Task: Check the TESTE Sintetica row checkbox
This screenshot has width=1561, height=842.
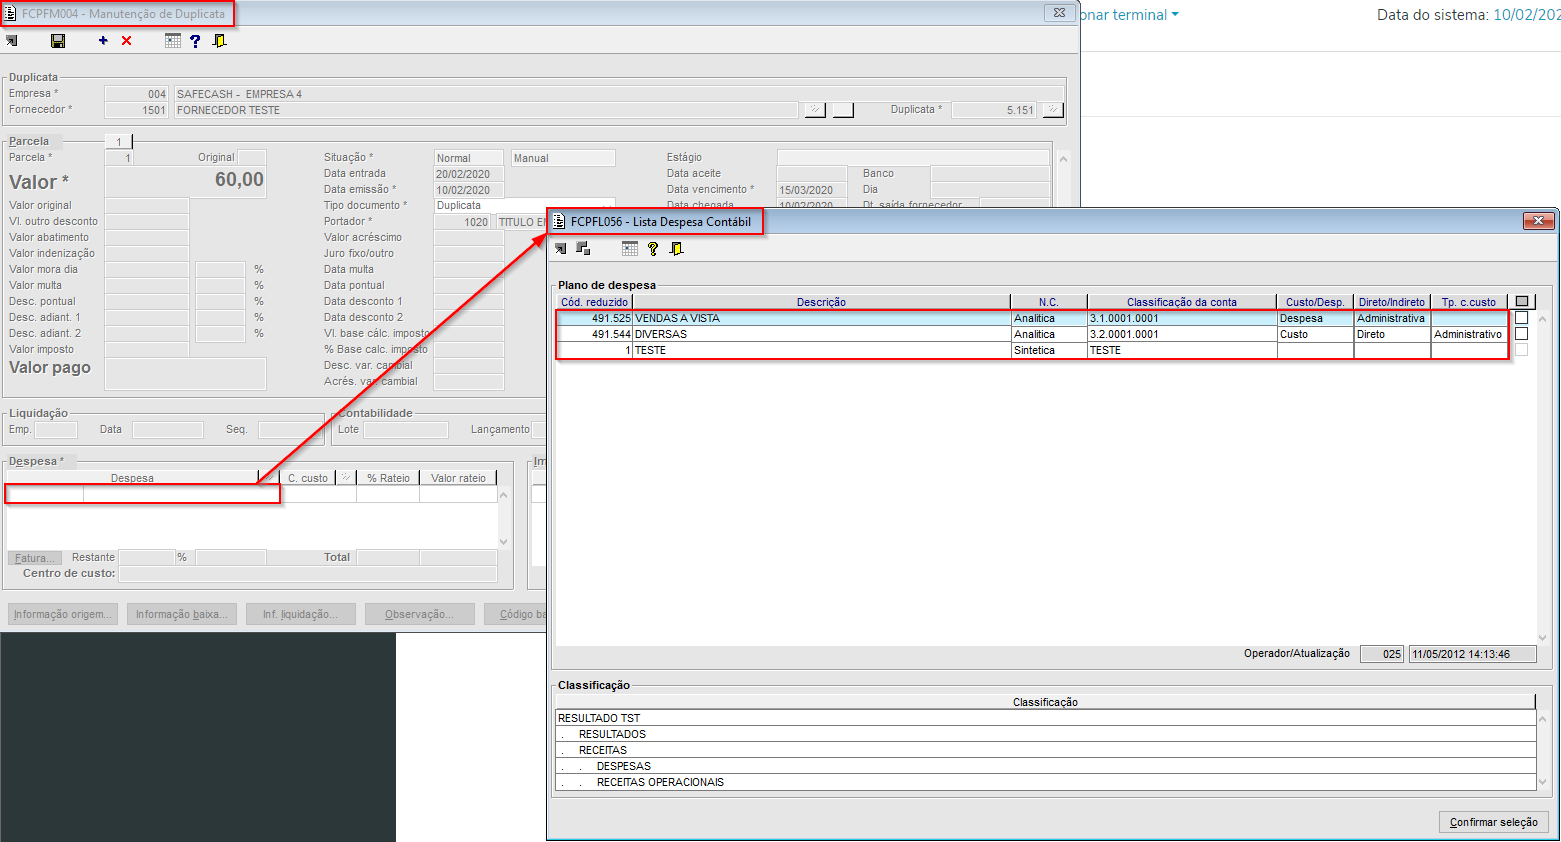Action: point(1521,350)
